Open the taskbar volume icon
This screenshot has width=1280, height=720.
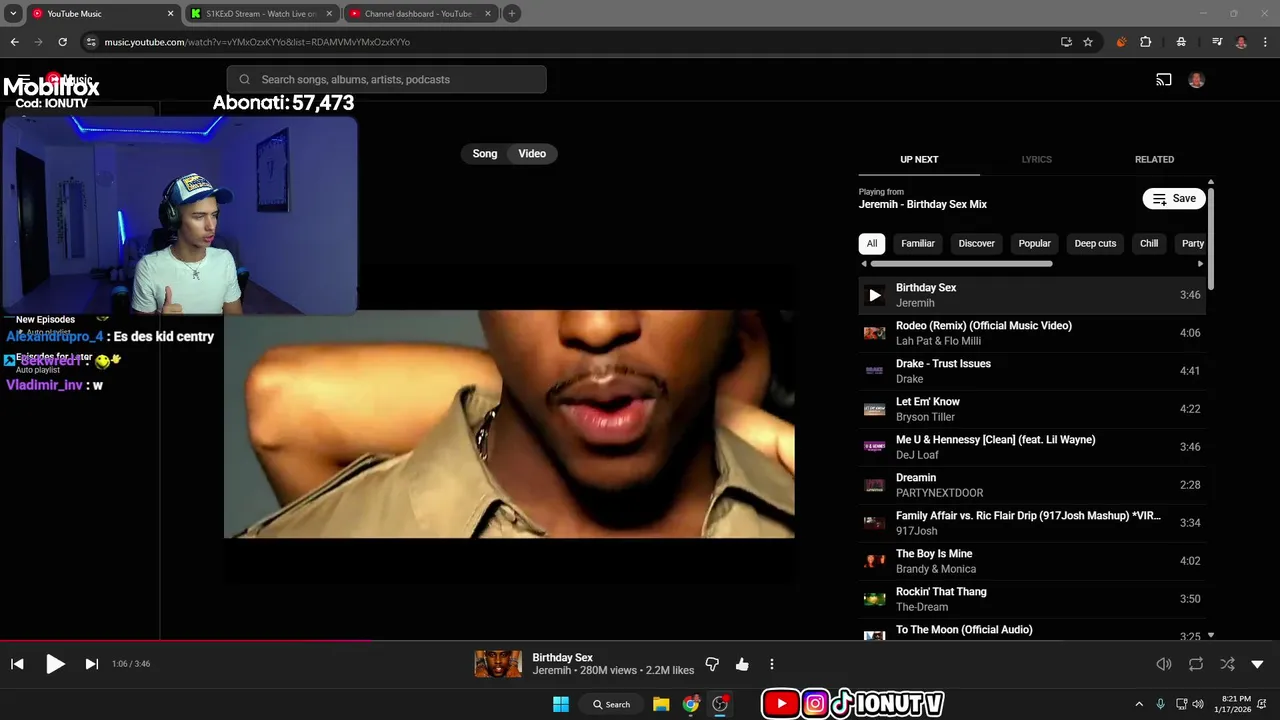coord(1198,704)
